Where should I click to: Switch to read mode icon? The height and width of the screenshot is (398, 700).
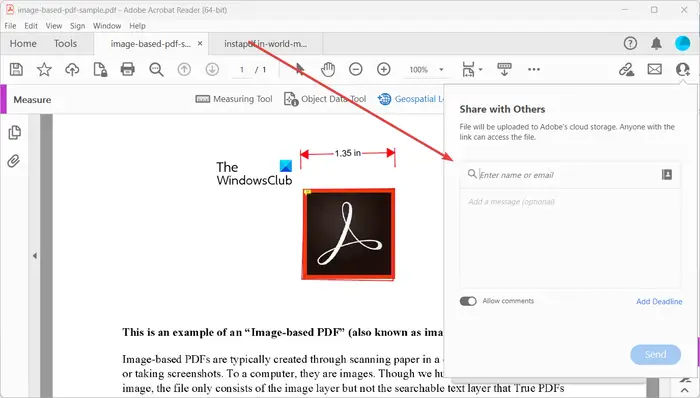pos(504,69)
